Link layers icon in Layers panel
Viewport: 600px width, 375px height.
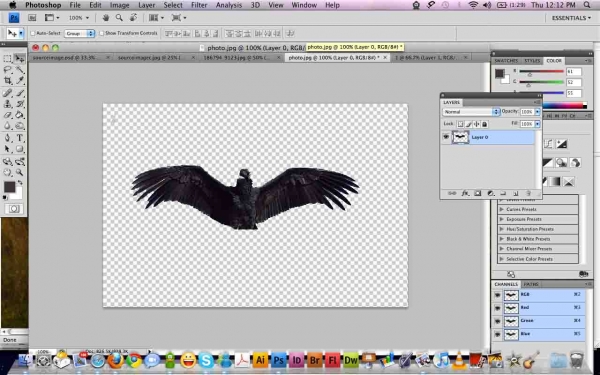click(452, 194)
